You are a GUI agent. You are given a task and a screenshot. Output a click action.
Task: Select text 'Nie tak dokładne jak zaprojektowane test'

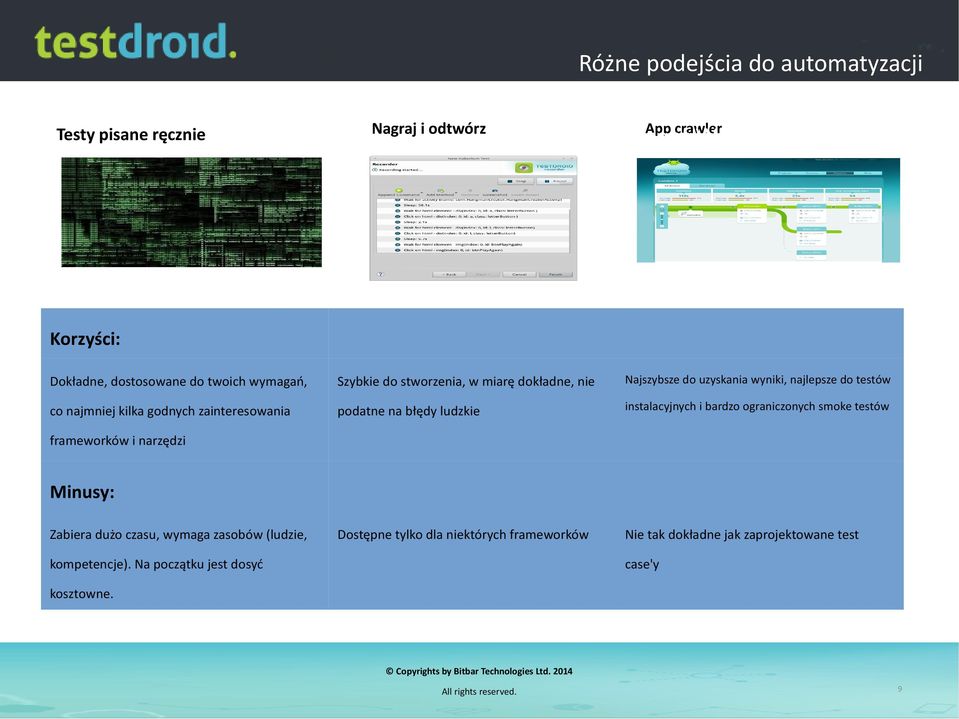point(742,534)
